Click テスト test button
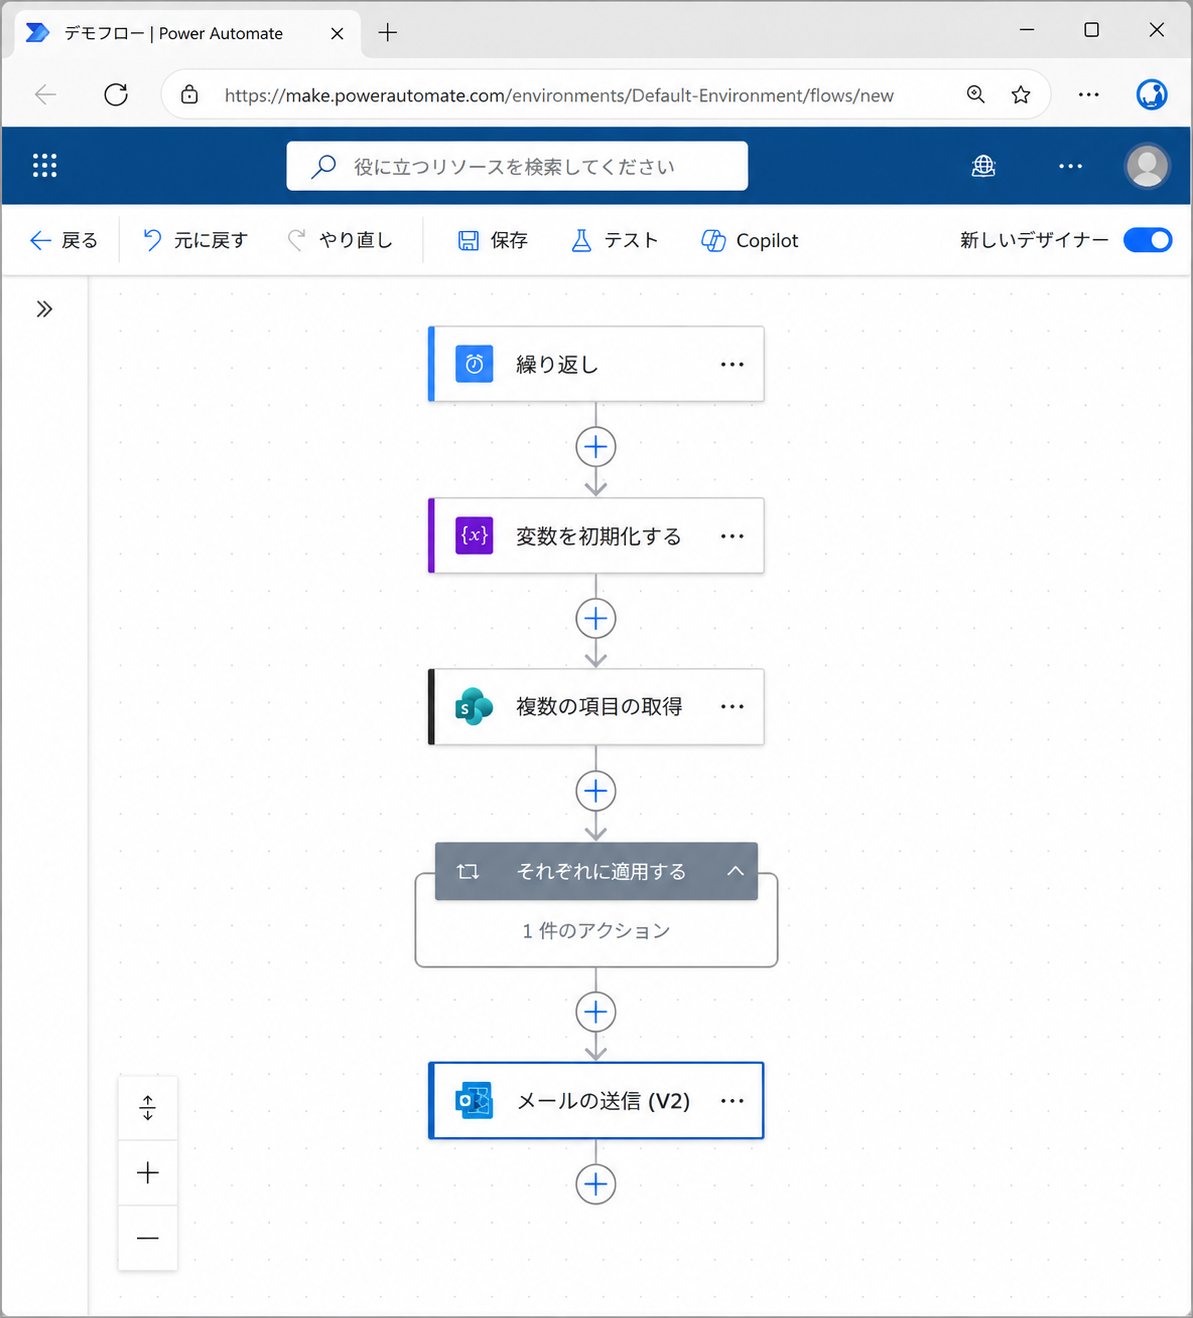Screen dimensions: 1193x1318 tap(614, 240)
